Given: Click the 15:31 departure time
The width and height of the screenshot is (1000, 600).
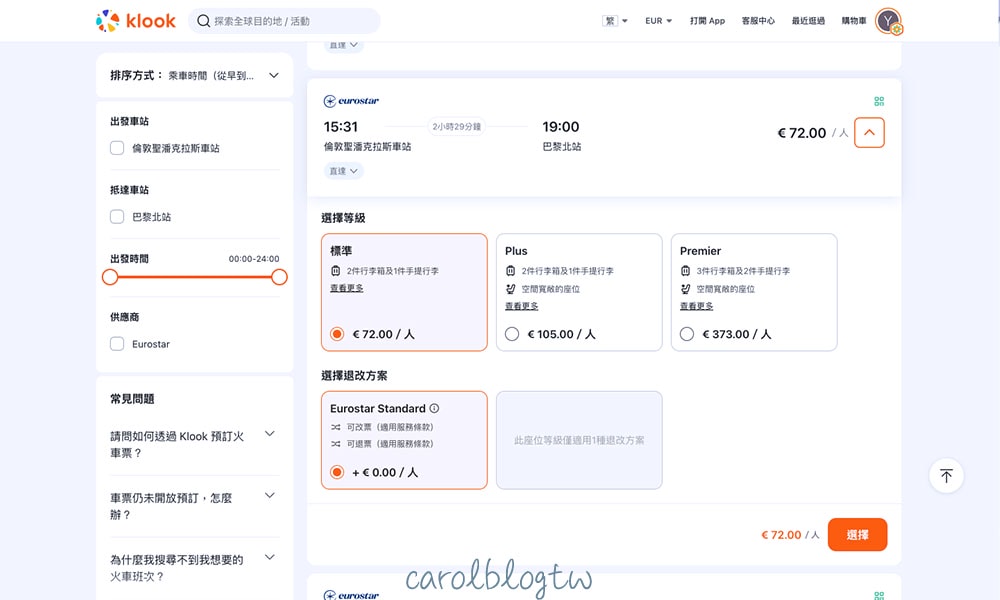Looking at the screenshot, I should pyautogui.click(x=341, y=127).
